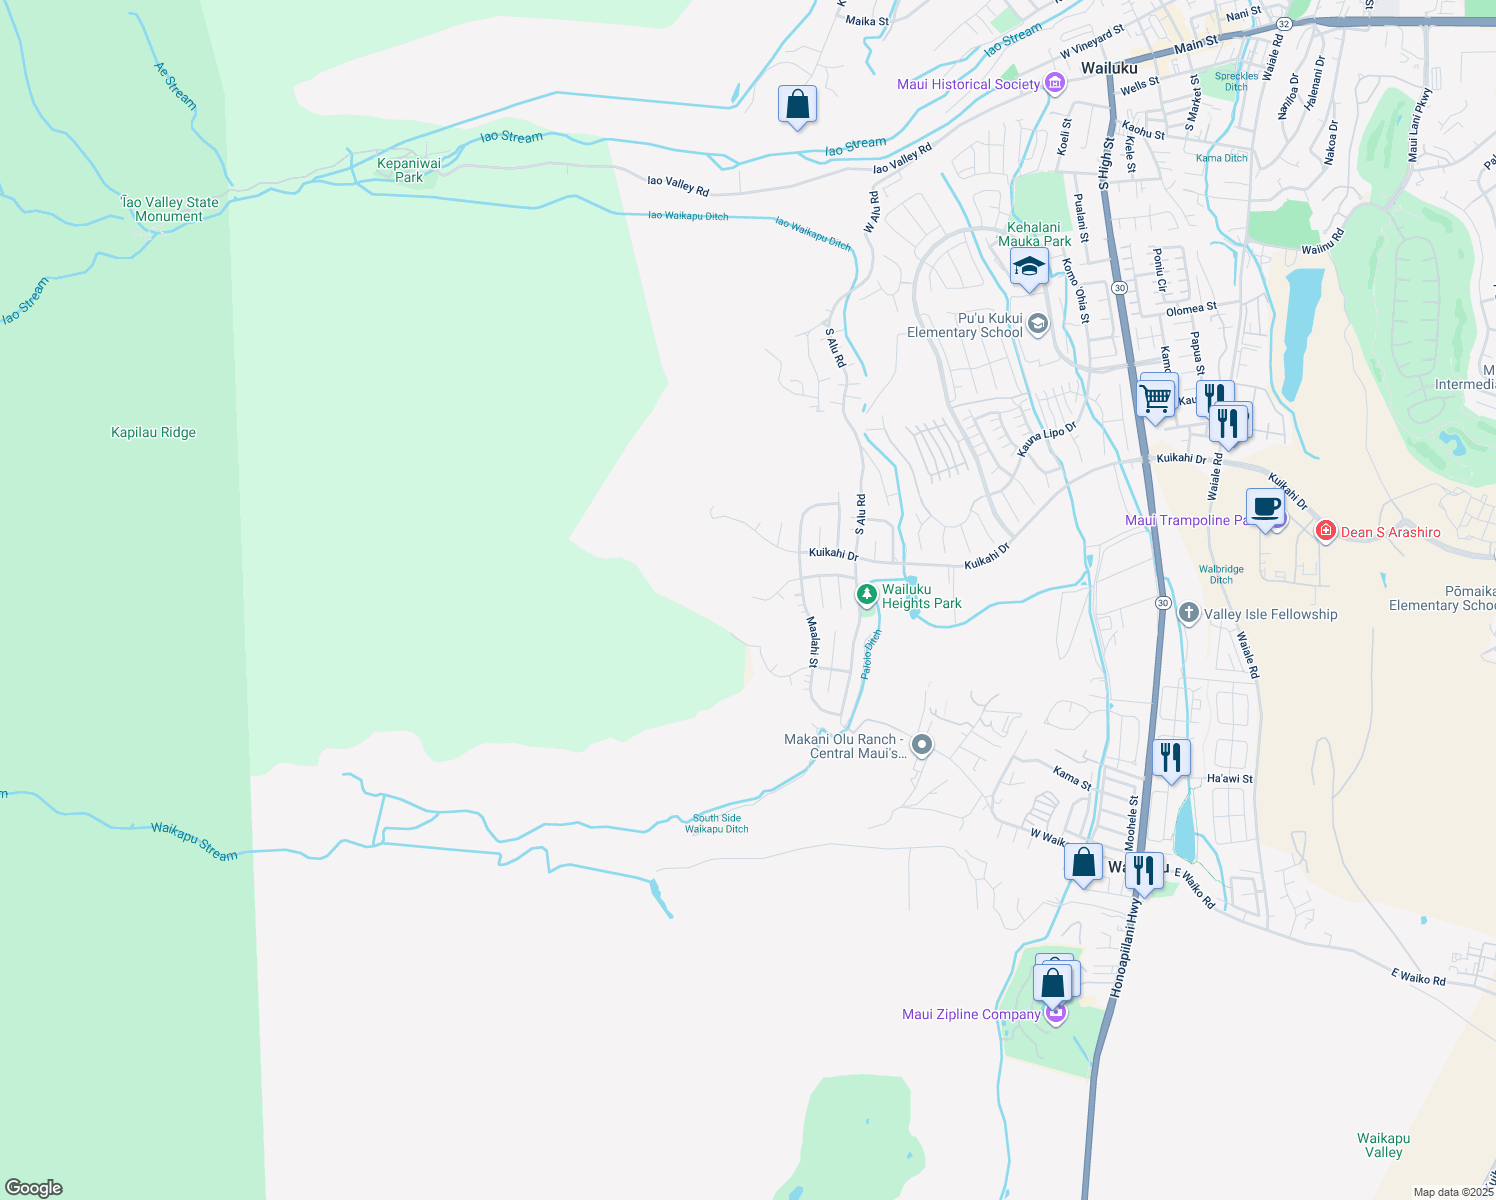Click the Pu'u Kukui Elementary School label

(x=965, y=325)
